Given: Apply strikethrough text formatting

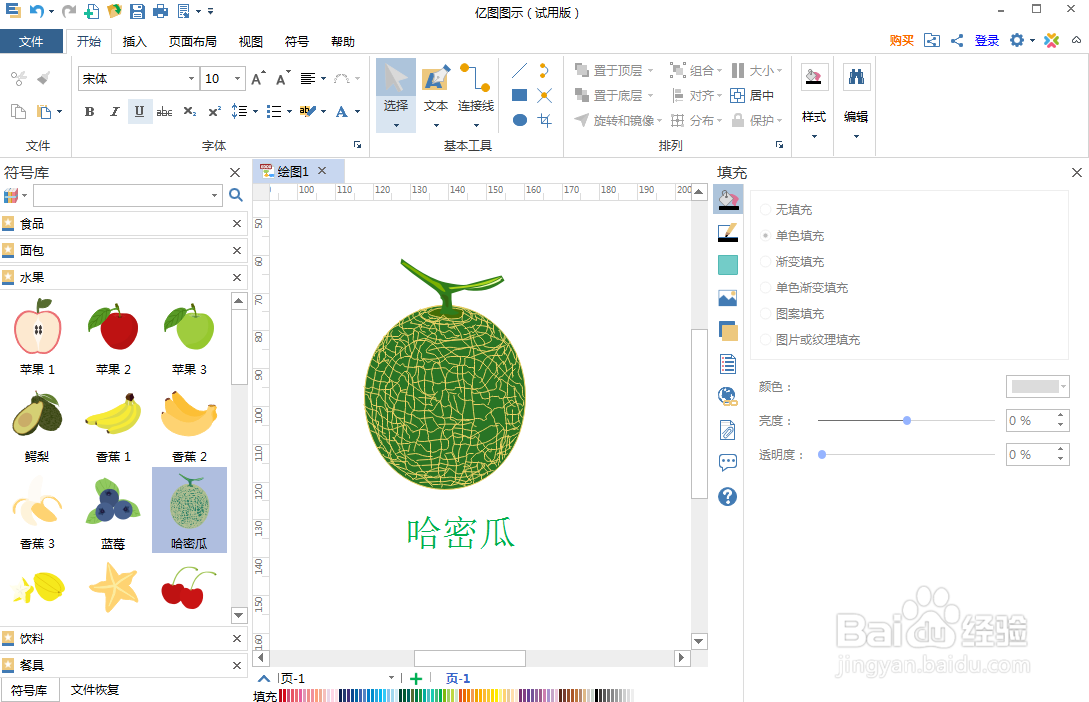Looking at the screenshot, I should point(165,111).
